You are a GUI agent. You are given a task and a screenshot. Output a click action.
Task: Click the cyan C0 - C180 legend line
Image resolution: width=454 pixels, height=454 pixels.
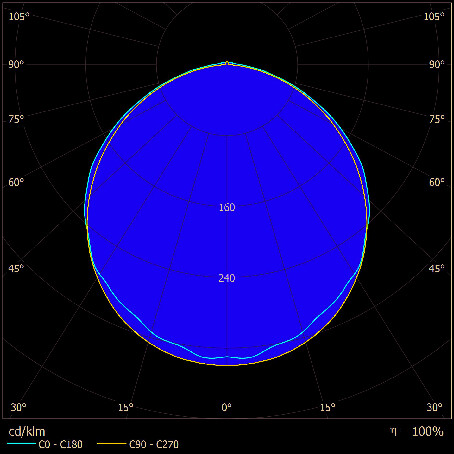coord(21,444)
